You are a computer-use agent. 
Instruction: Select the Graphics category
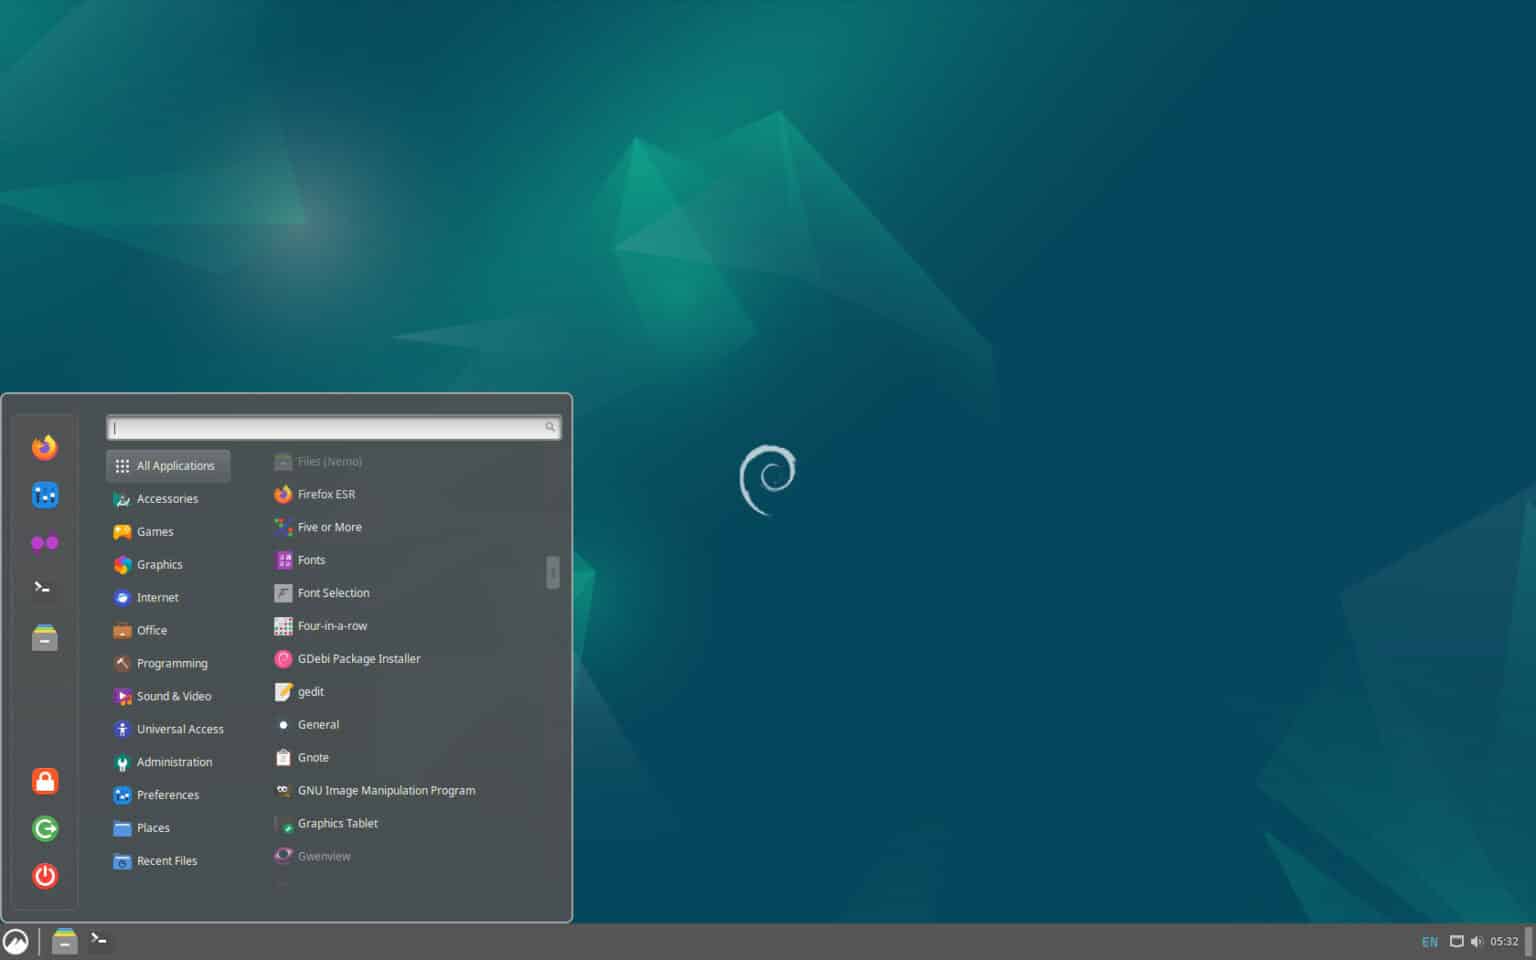[x=159, y=564]
